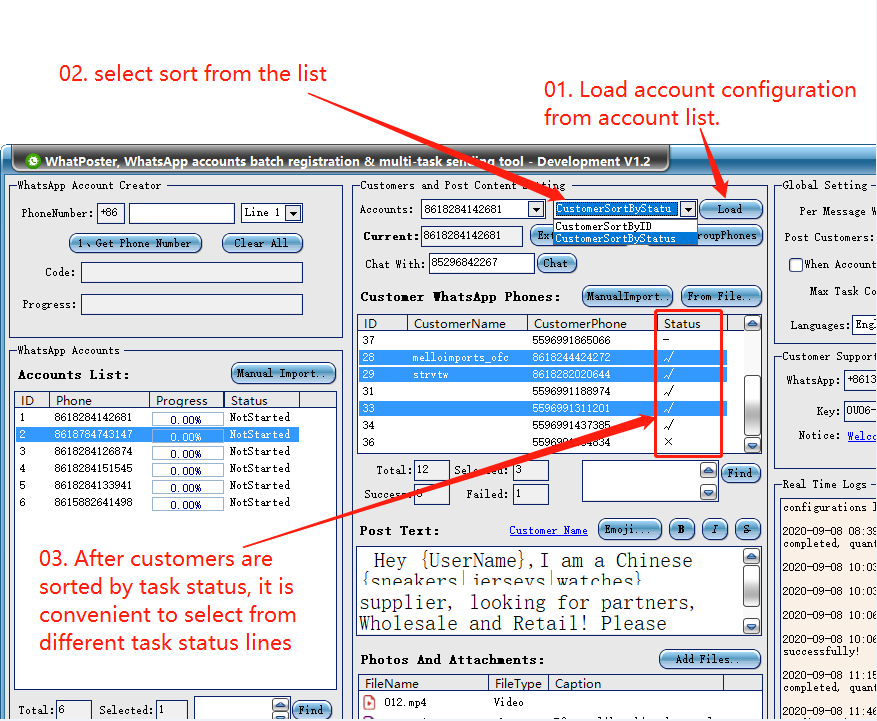Up arrow beside accounts Find box
Image resolution: width=877 pixels, height=721 pixels.
pos(281,704)
